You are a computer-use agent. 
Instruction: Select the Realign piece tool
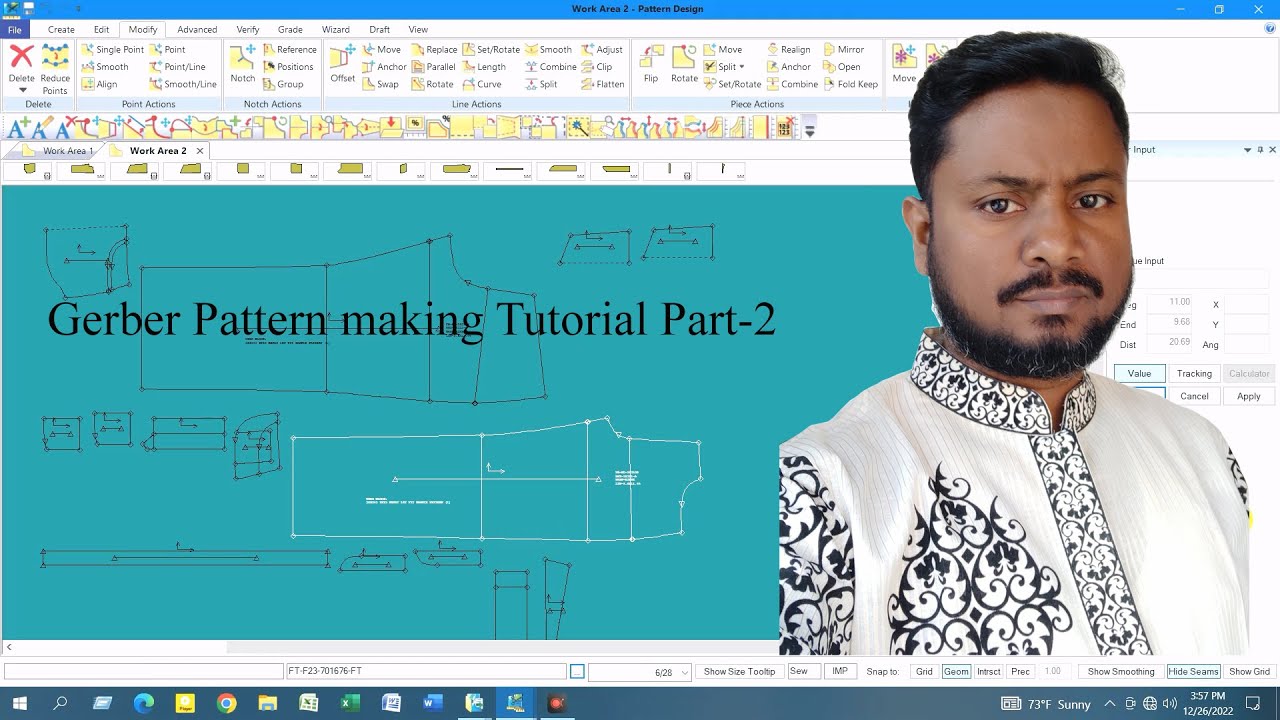click(788, 49)
